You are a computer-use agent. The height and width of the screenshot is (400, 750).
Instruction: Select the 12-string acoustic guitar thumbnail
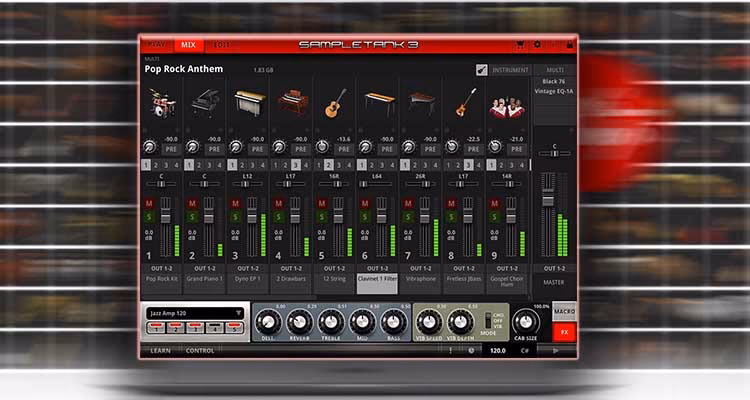pyautogui.click(x=335, y=103)
